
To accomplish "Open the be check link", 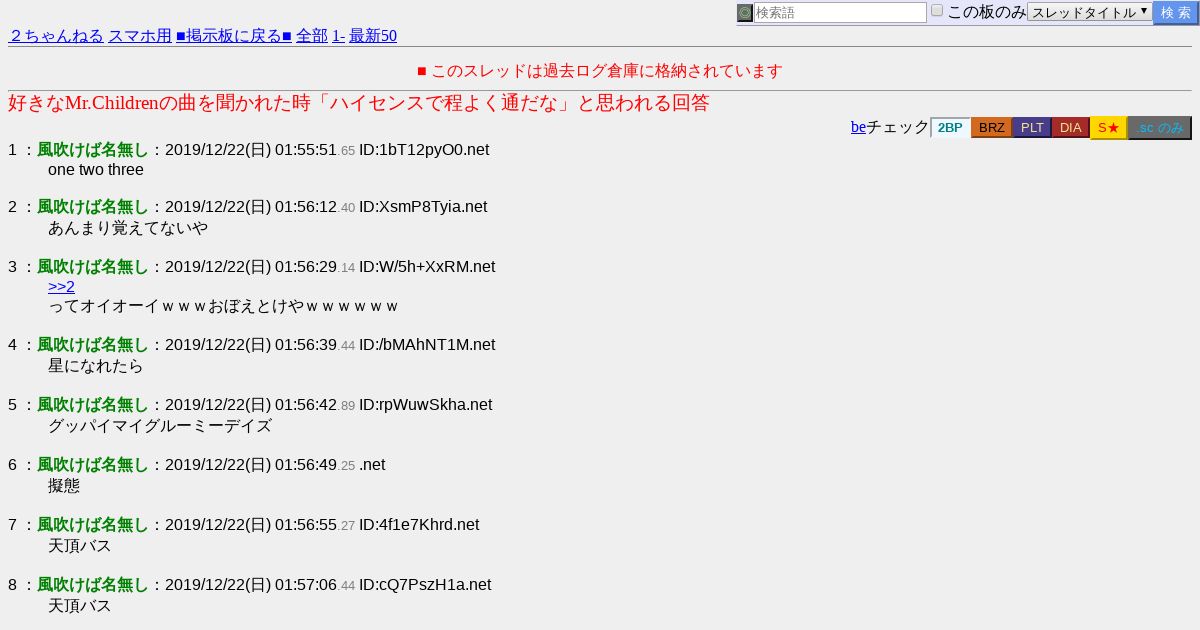I will tap(858, 127).
